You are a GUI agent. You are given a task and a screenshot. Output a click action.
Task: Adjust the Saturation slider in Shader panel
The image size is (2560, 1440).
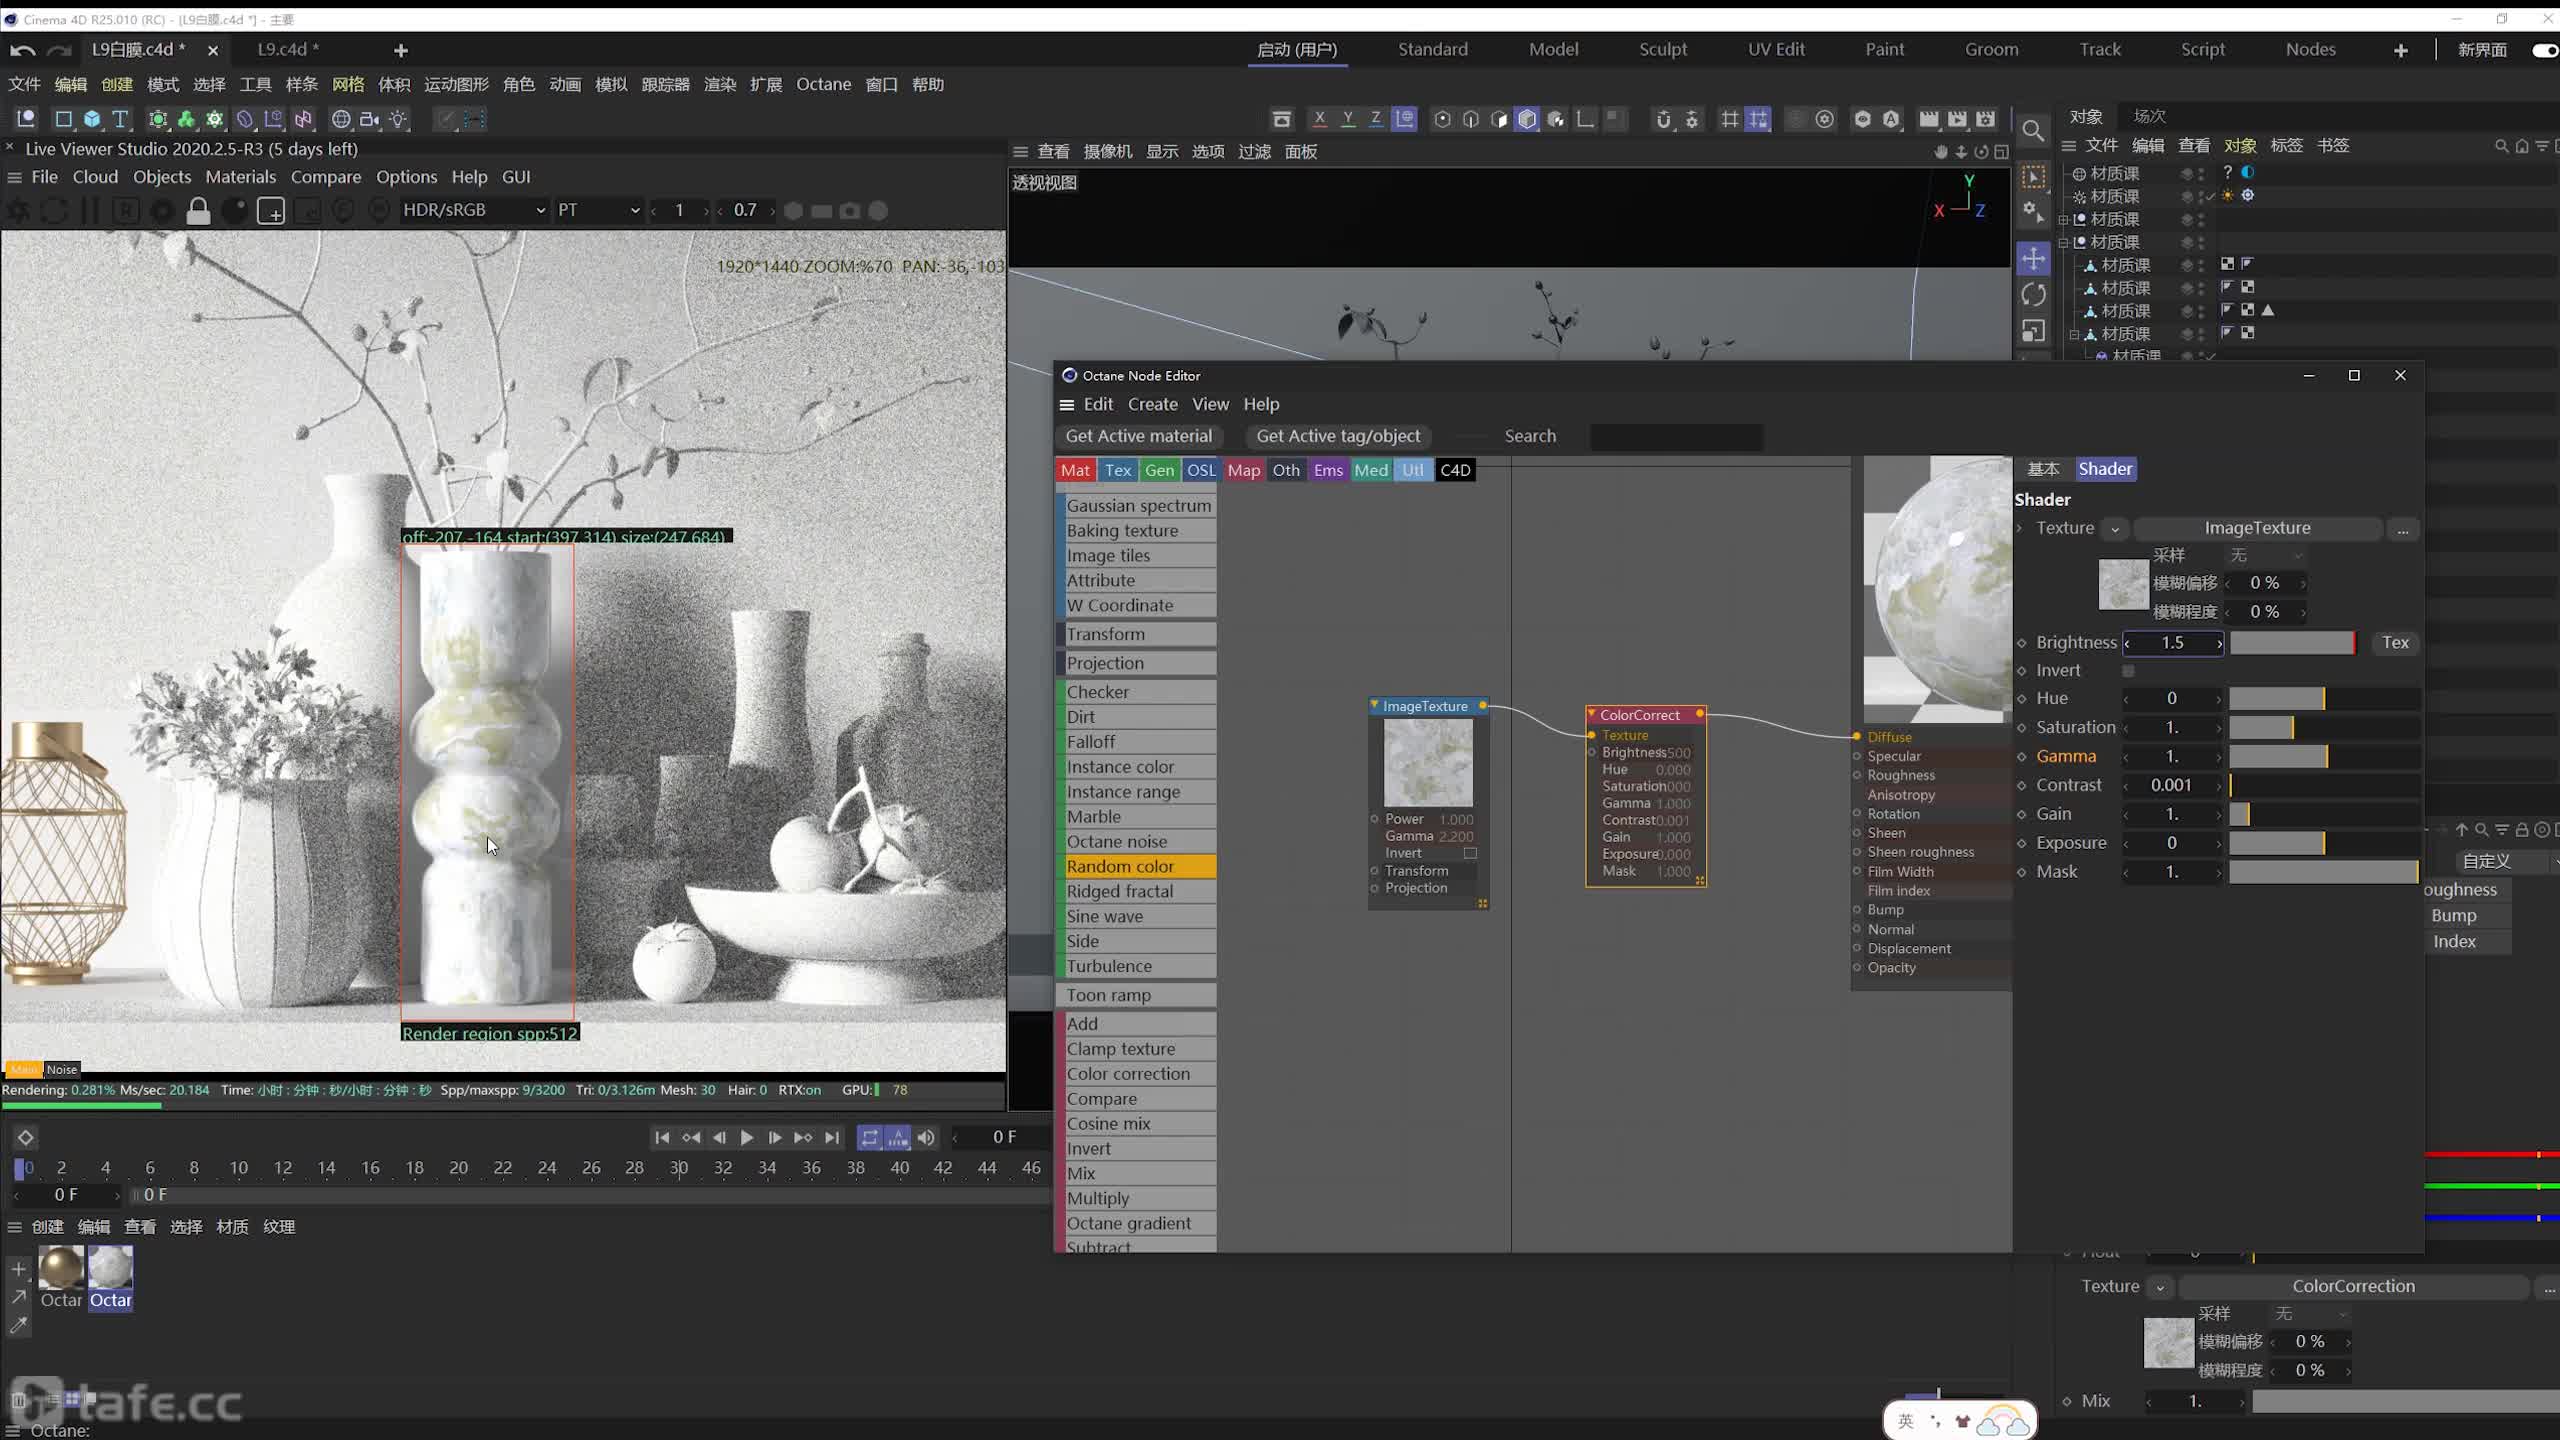coord(2324,728)
